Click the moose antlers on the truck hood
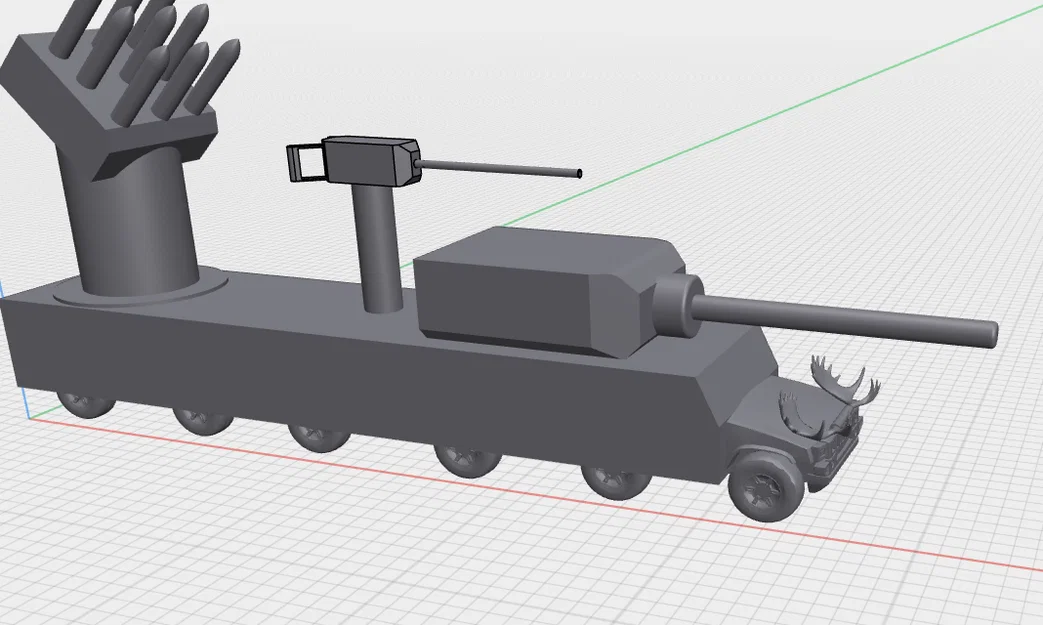Viewport: 1043px width, 625px height. coord(831,399)
